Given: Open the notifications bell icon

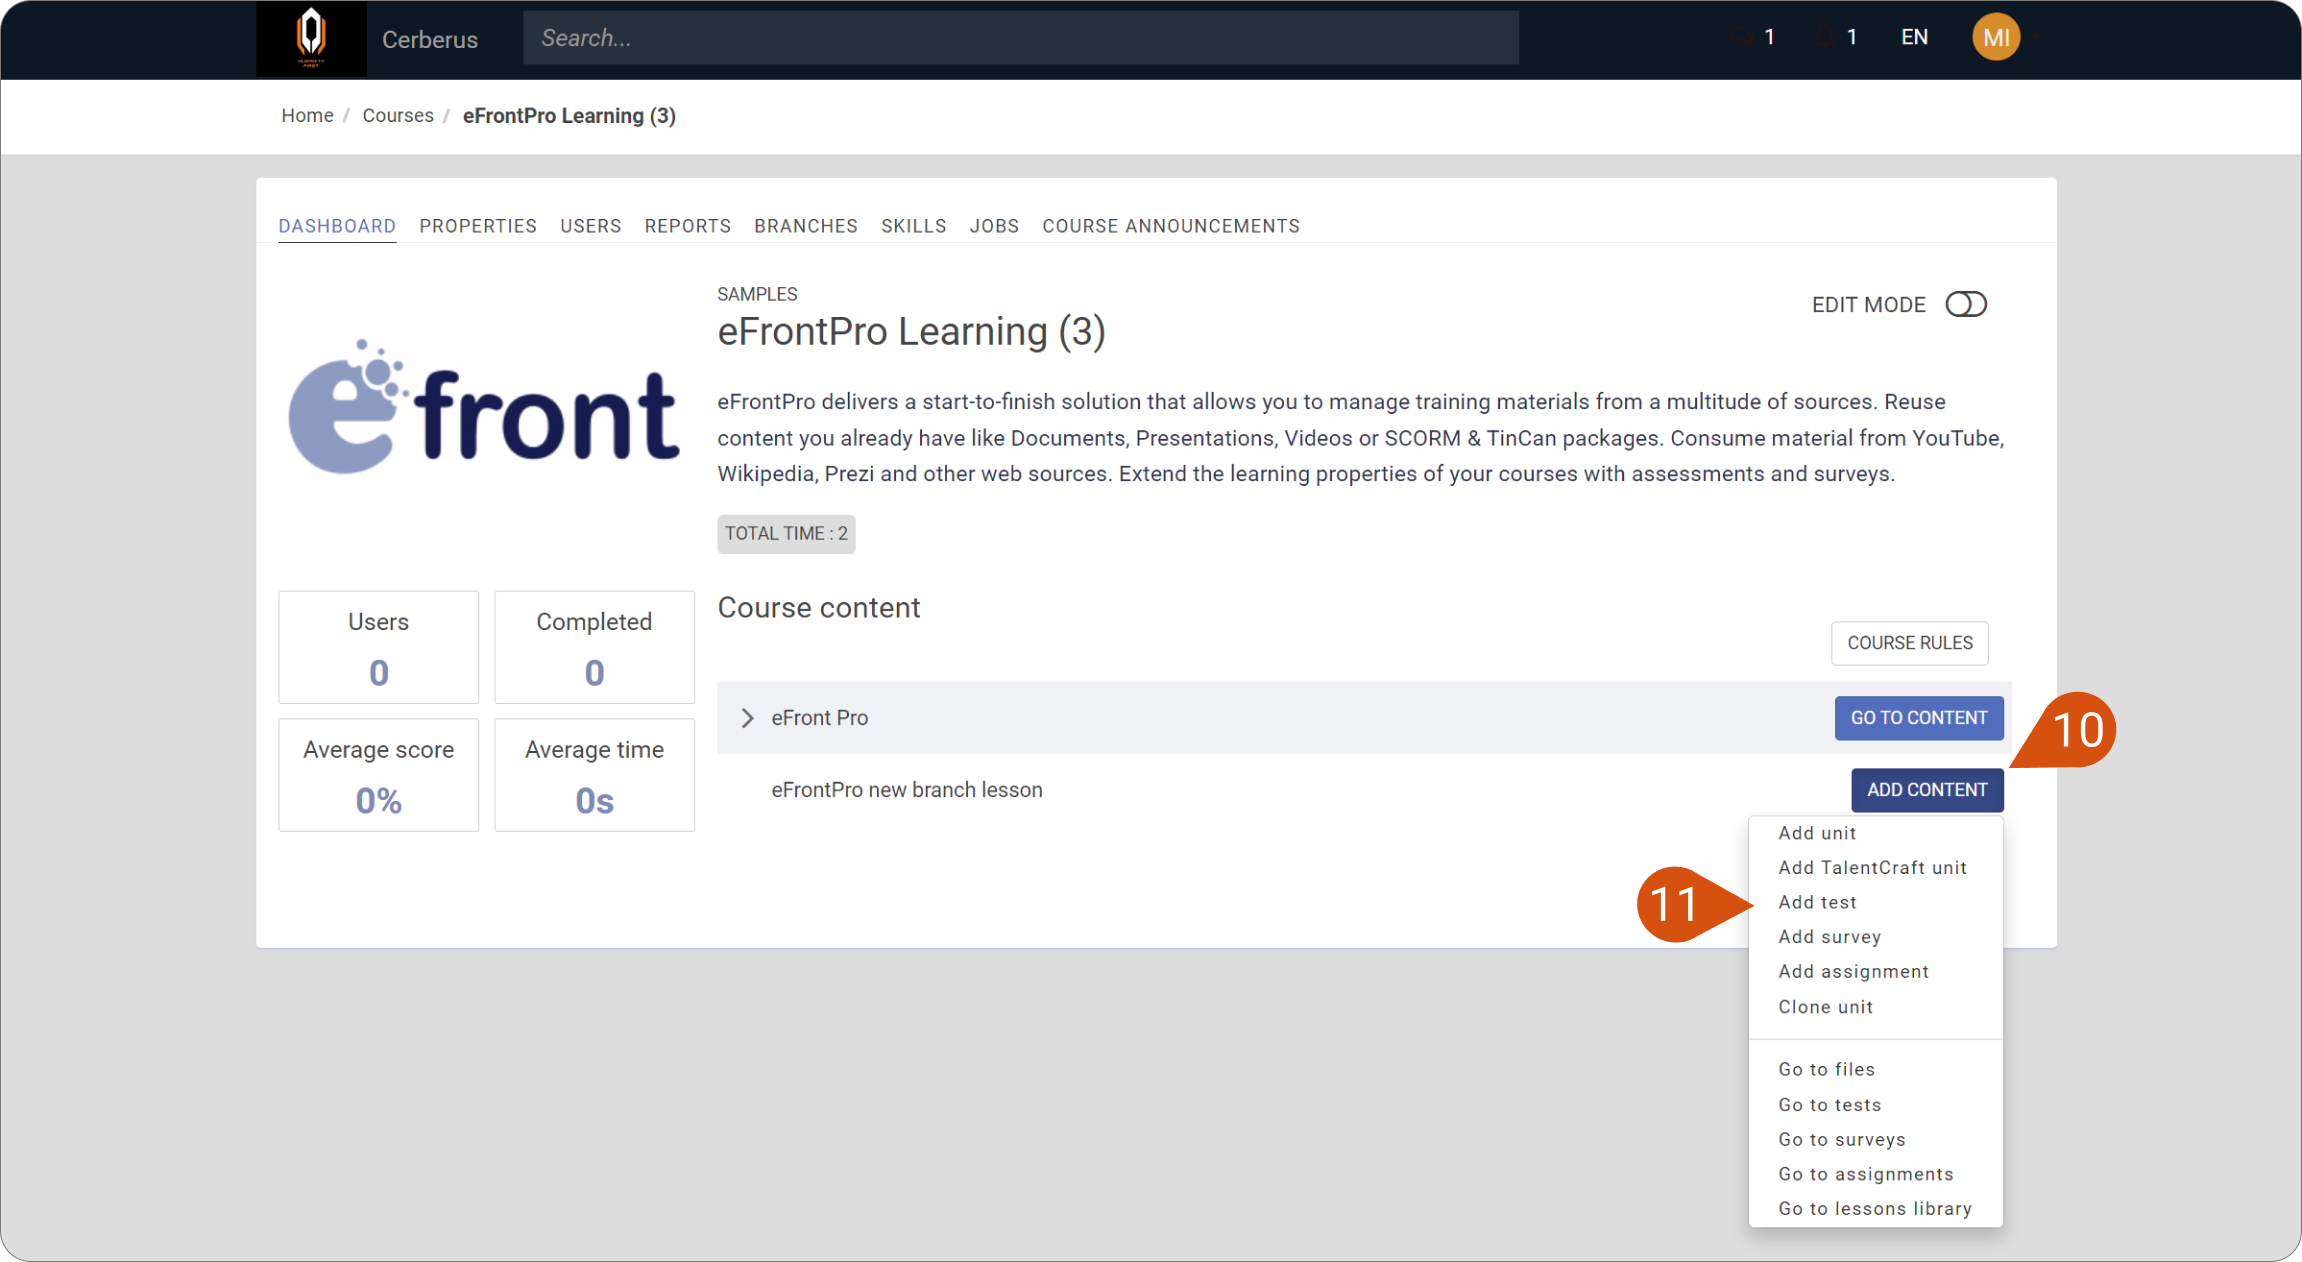Looking at the screenshot, I should (1824, 38).
